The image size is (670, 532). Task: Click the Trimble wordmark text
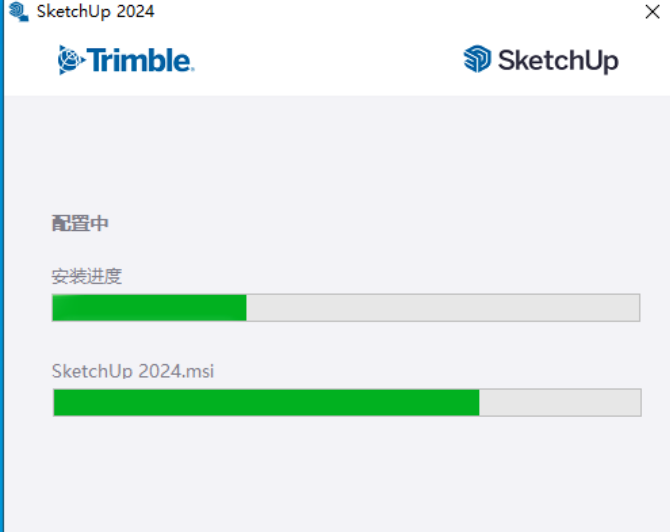pos(140,60)
